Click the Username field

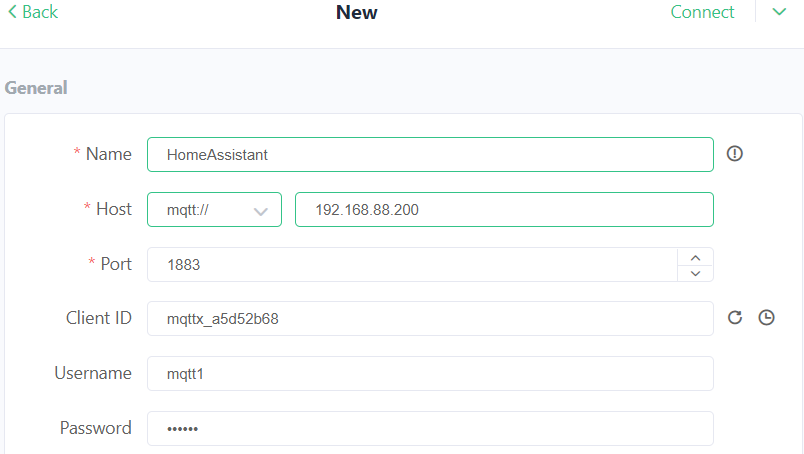(430, 373)
